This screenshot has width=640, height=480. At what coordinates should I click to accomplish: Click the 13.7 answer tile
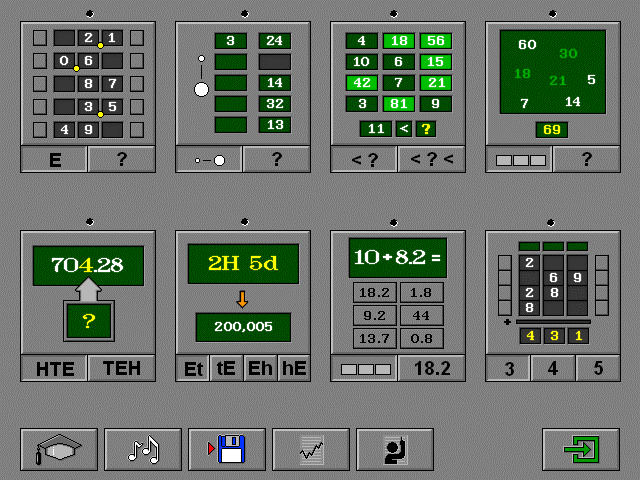point(374,338)
